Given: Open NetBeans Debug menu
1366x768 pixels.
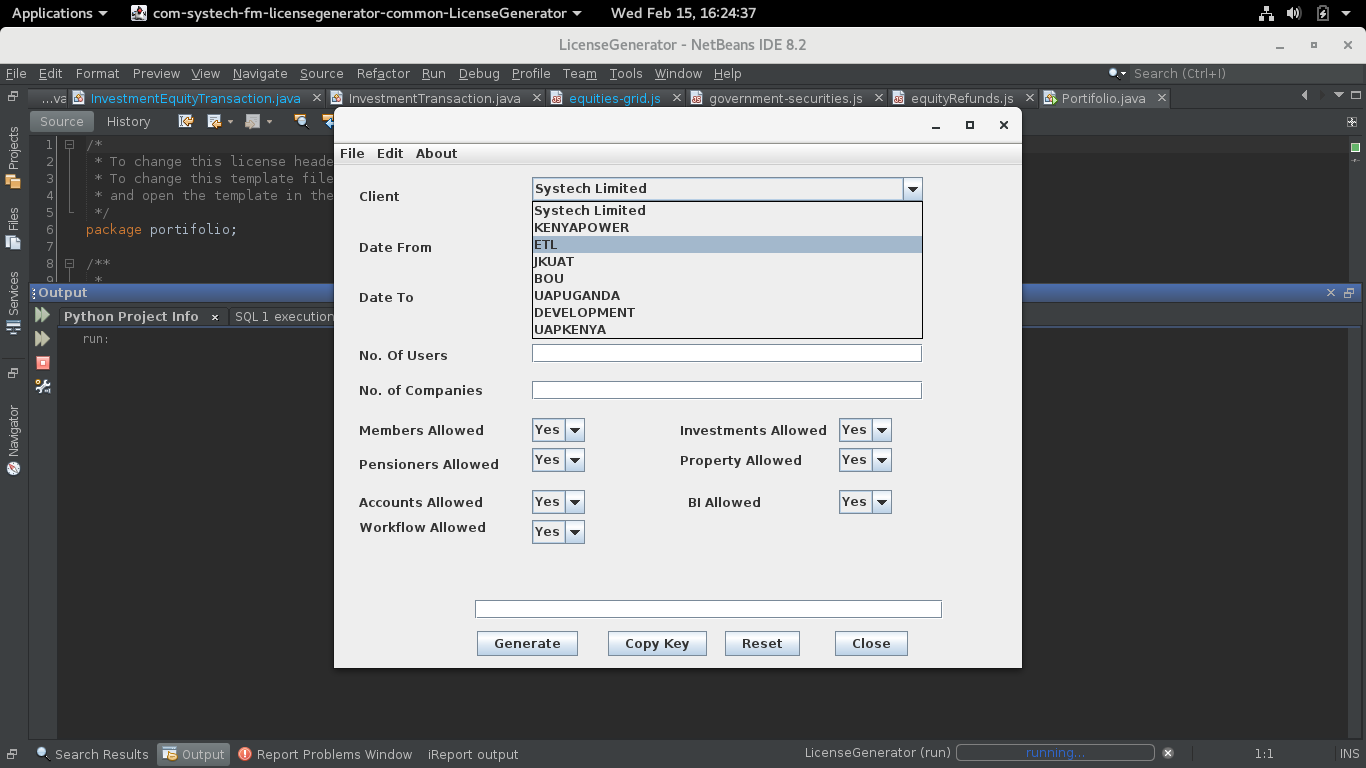Looking at the screenshot, I should coord(479,73).
